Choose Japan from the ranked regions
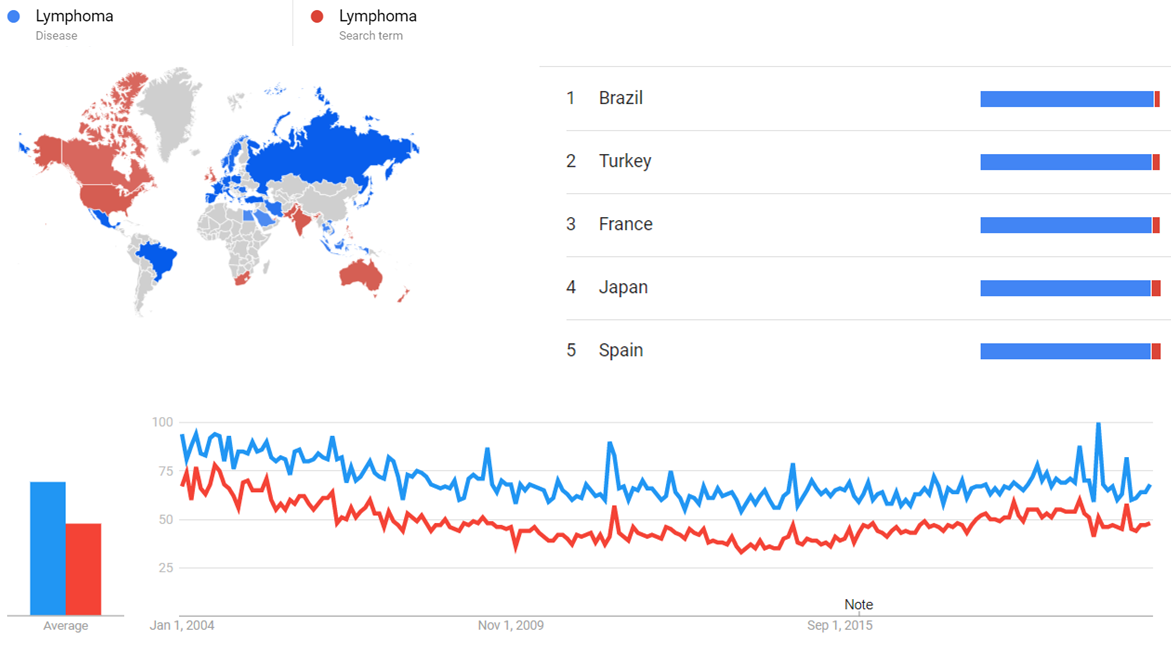This screenshot has width=1171, height=648. (x=623, y=287)
